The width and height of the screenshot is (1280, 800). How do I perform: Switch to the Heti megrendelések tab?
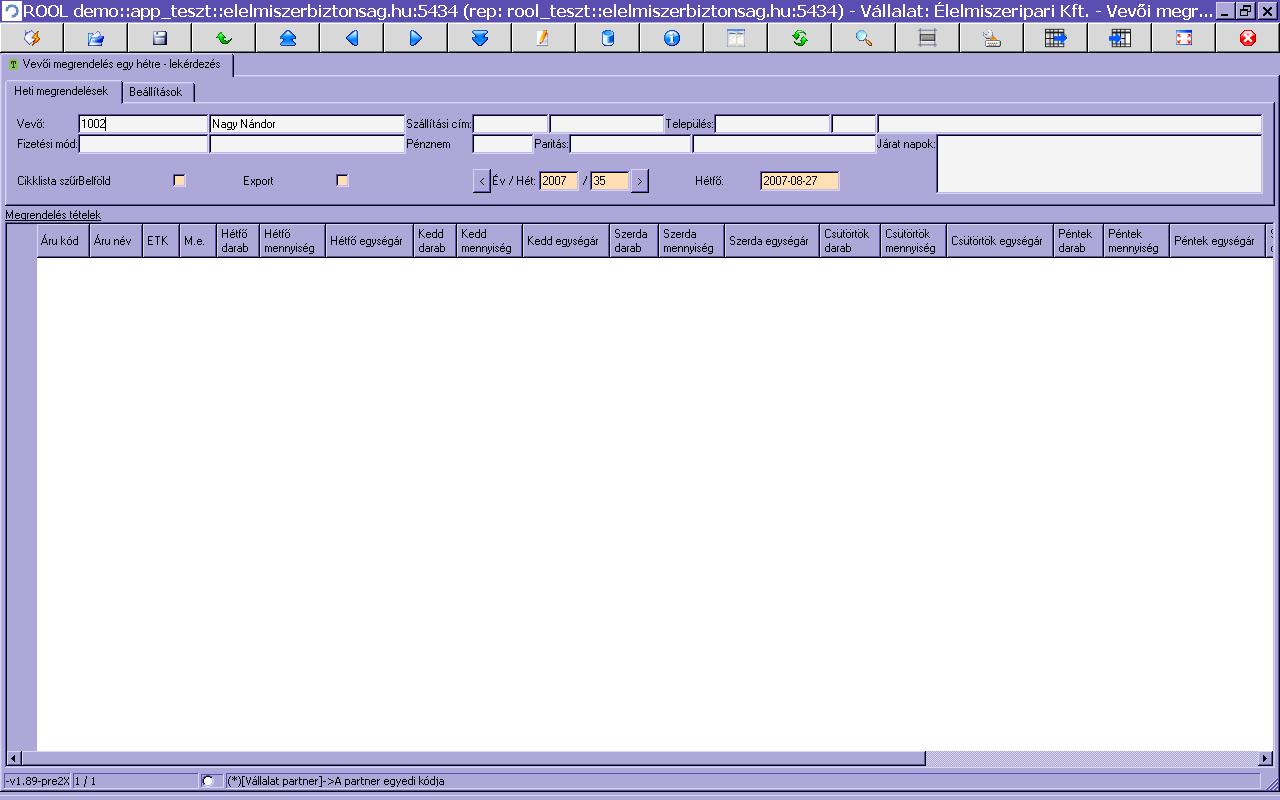tap(61, 91)
